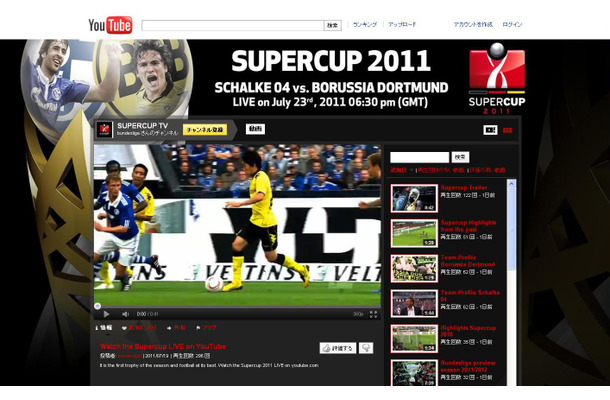Click the channel video search field
This screenshot has height=400, width=610.
pos(419,157)
